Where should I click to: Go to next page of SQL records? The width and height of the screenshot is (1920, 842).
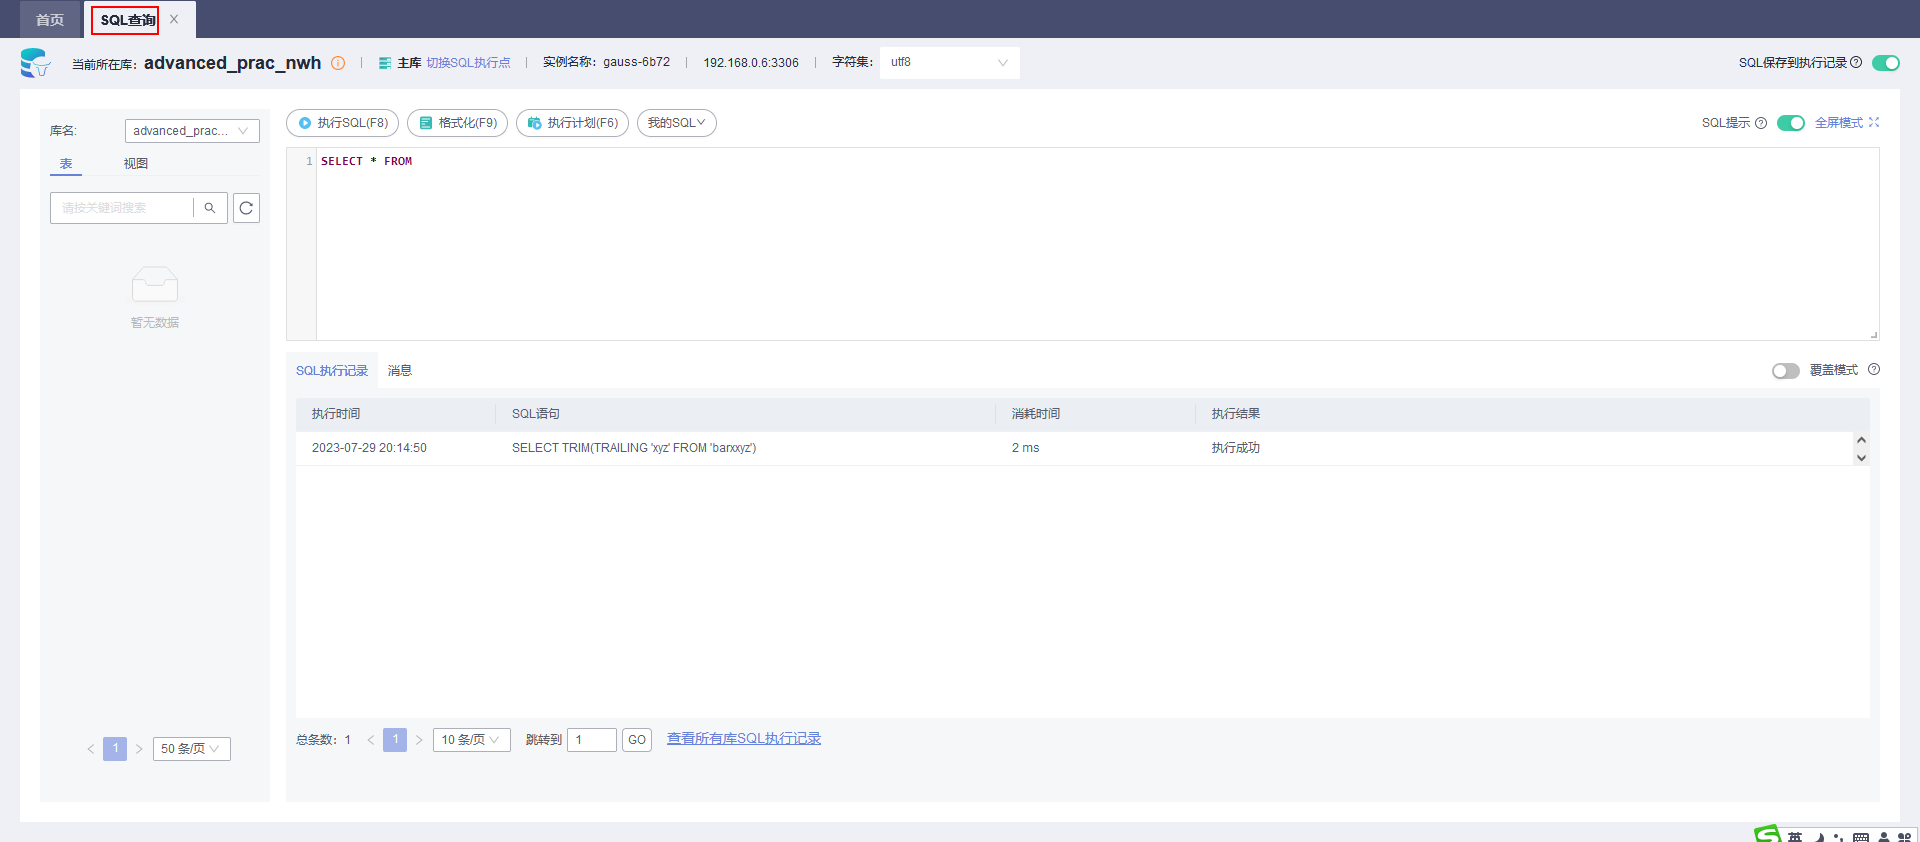419,740
